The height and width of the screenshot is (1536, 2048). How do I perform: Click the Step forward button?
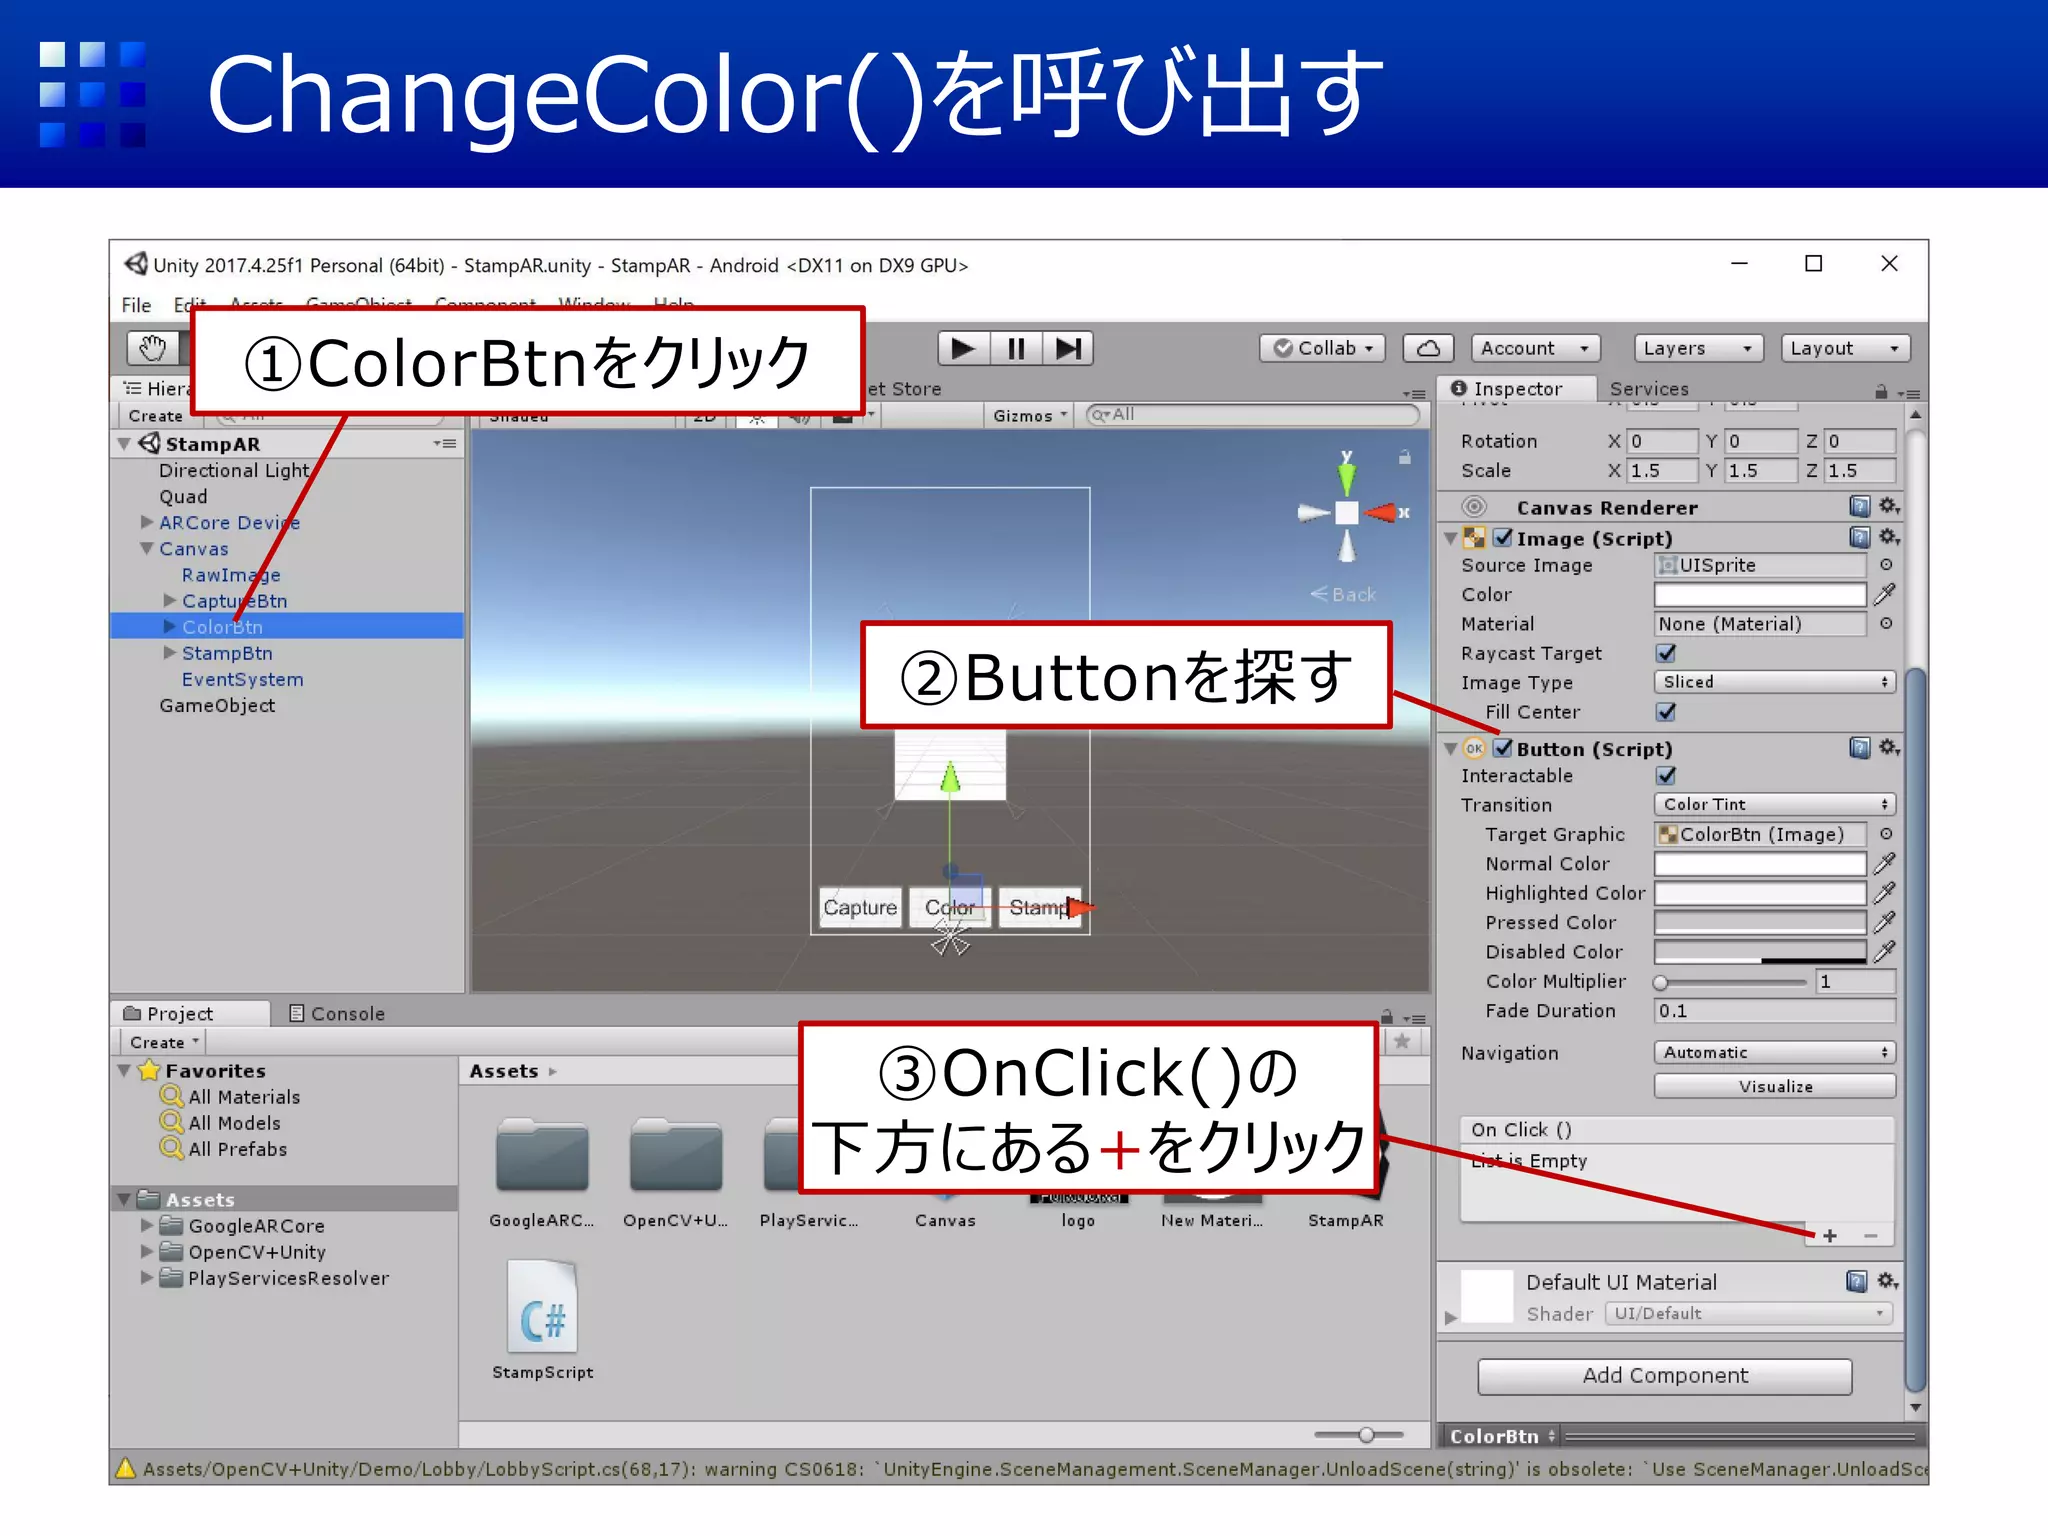point(1068,348)
